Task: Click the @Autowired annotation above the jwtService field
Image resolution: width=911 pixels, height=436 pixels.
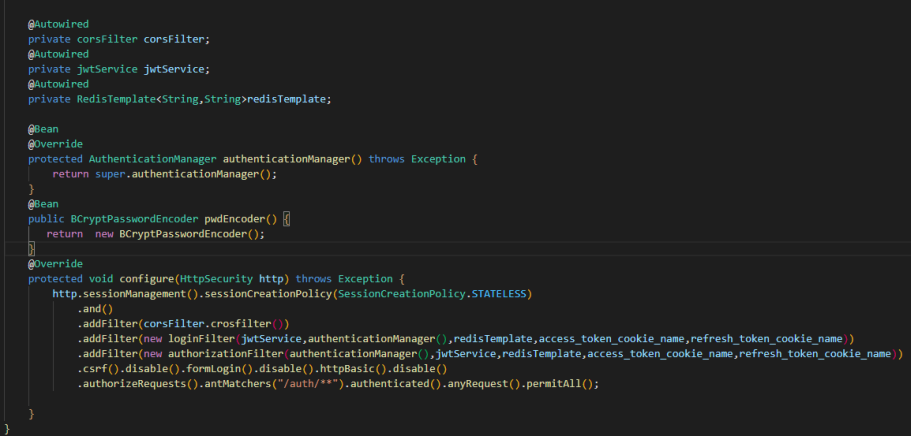Action: [x=58, y=54]
